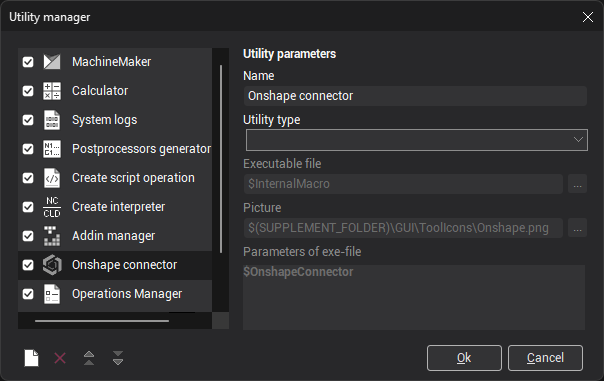
Task: Uncheck the Calculator checkbox
Action: coord(28,91)
